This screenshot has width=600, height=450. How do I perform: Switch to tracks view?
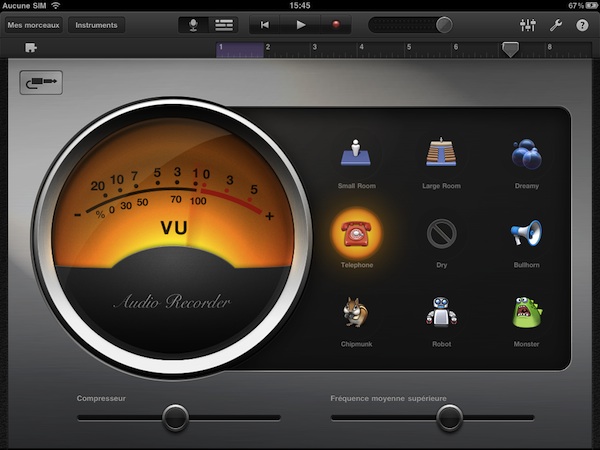click(223, 25)
